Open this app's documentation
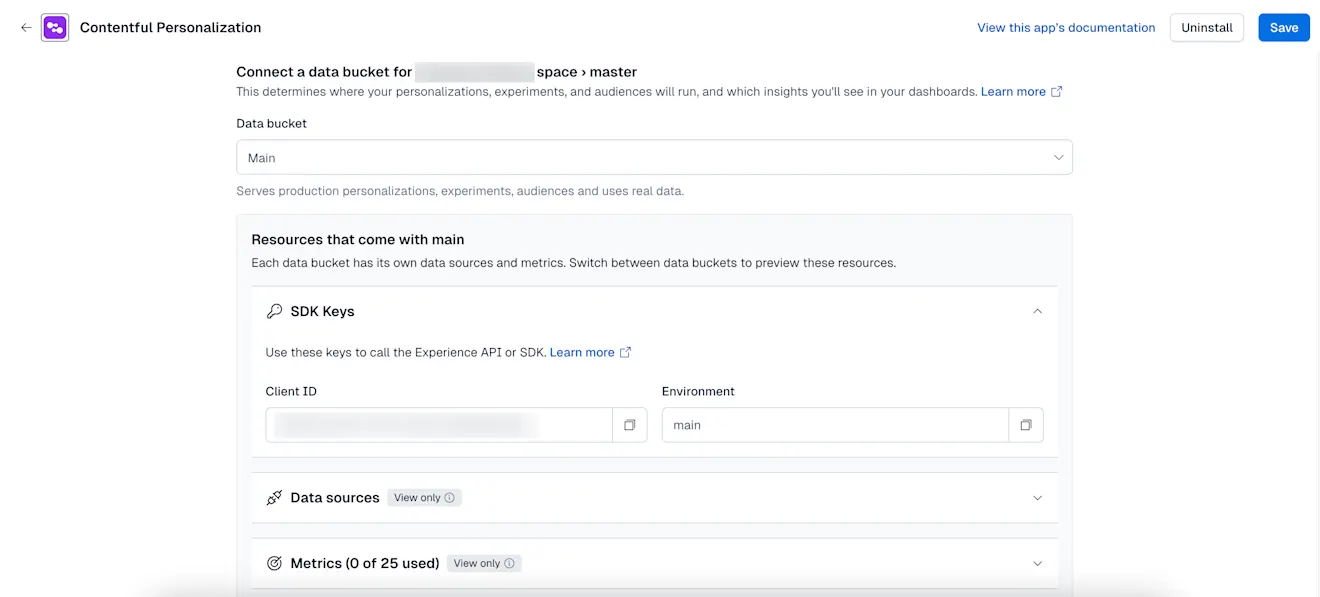Screen dimensions: 1320x597 1066,27
